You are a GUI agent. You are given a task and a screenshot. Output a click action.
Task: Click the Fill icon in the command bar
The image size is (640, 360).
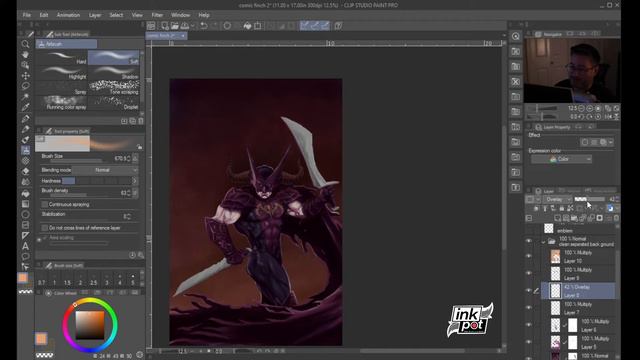pyautogui.click(x=247, y=26)
